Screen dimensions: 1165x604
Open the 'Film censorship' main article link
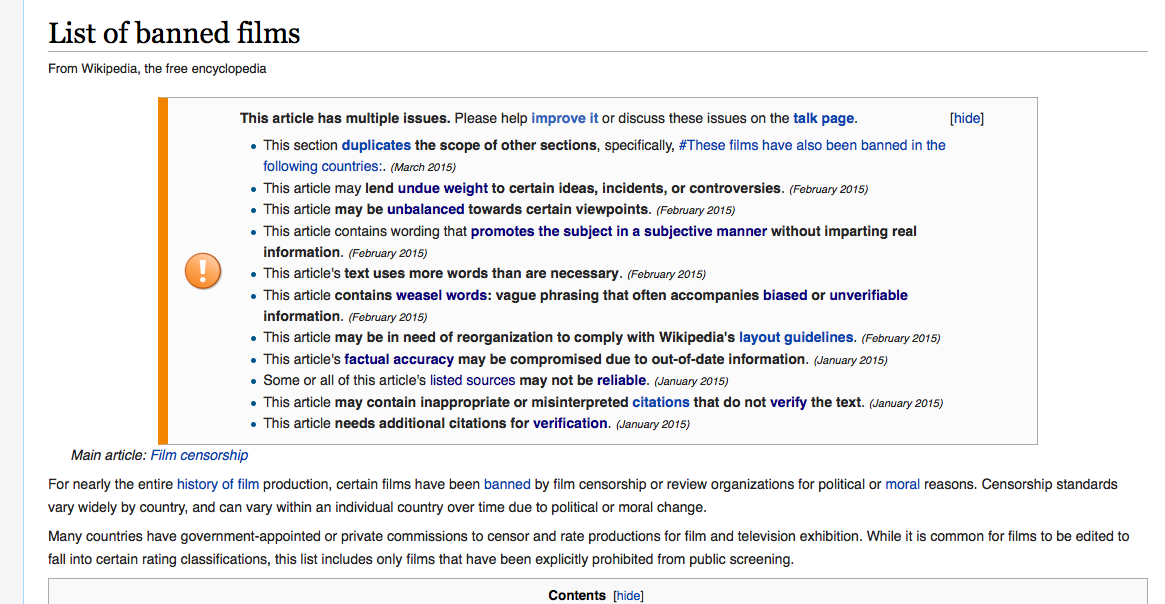199,455
